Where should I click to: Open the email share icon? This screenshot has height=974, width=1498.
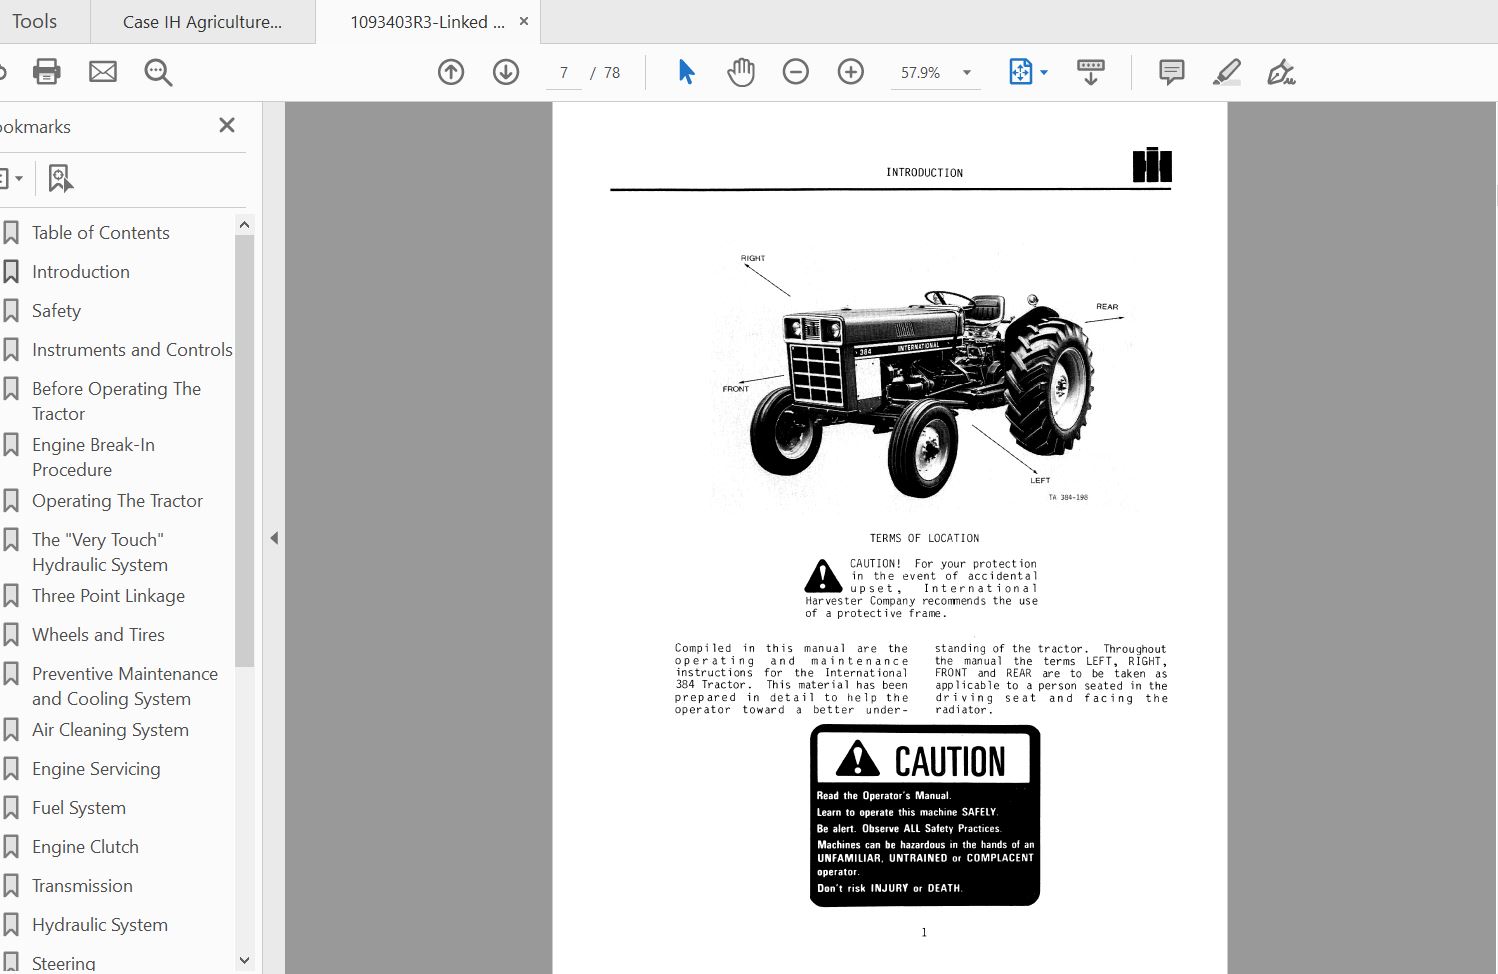pos(103,72)
